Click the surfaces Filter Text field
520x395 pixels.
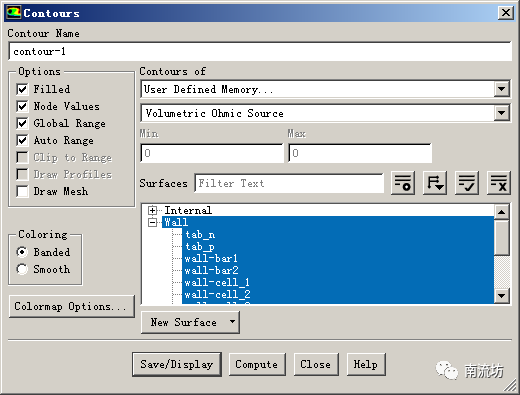[x=289, y=183]
